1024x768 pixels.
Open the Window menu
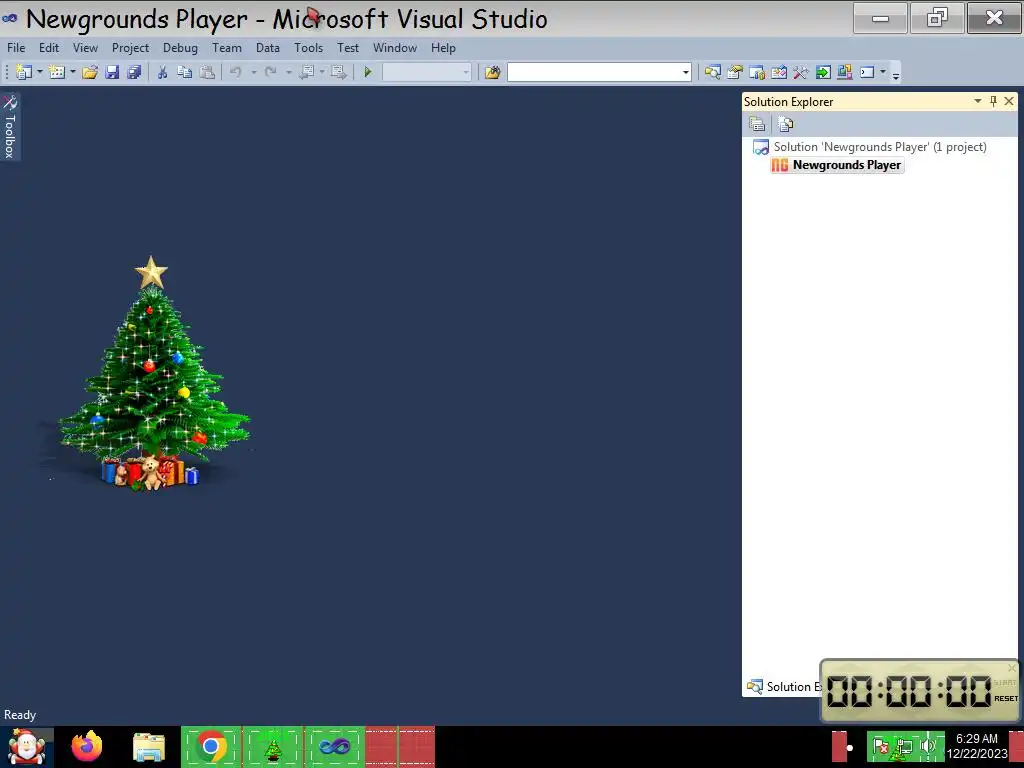pyautogui.click(x=394, y=48)
